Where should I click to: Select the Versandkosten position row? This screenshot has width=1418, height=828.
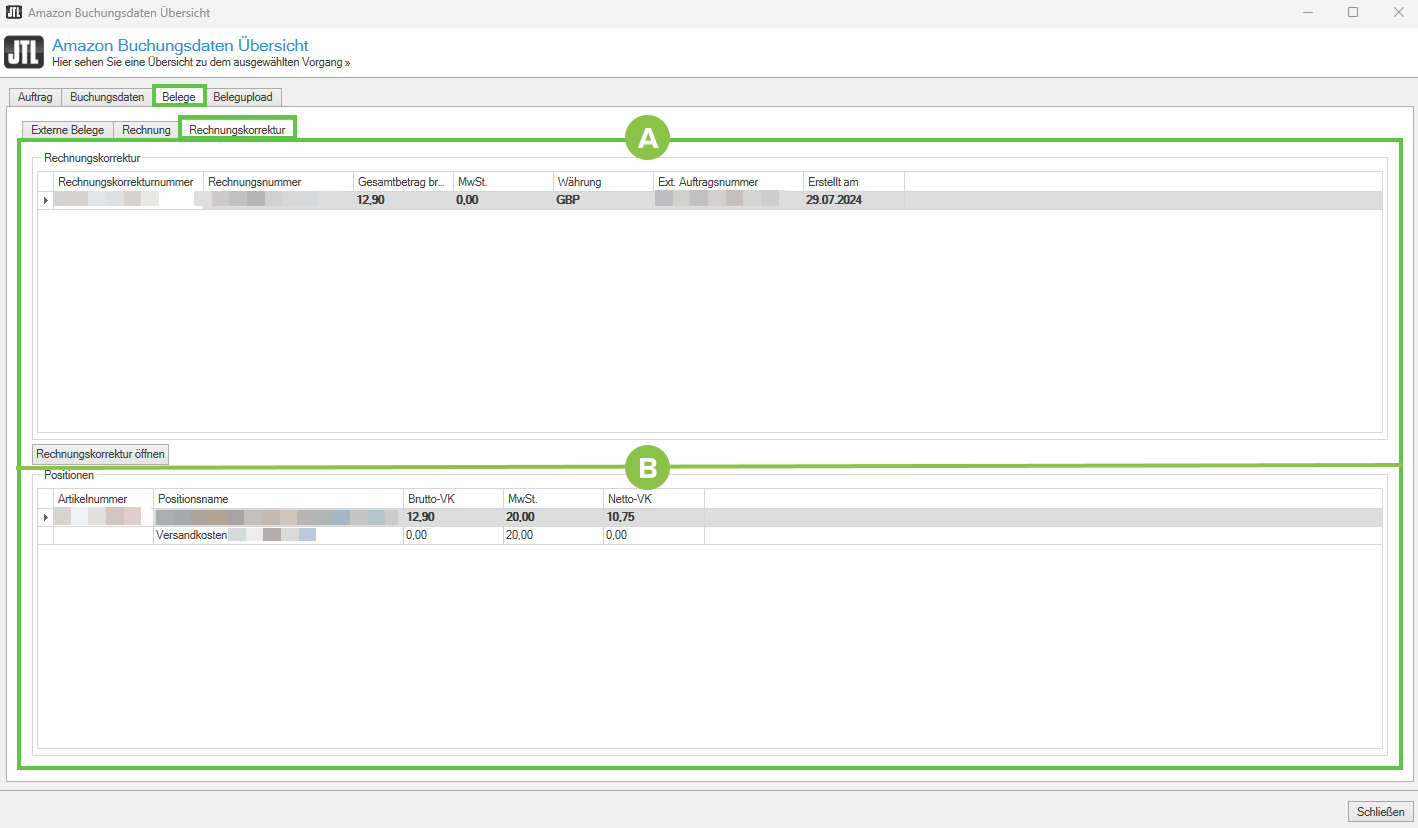(191, 535)
